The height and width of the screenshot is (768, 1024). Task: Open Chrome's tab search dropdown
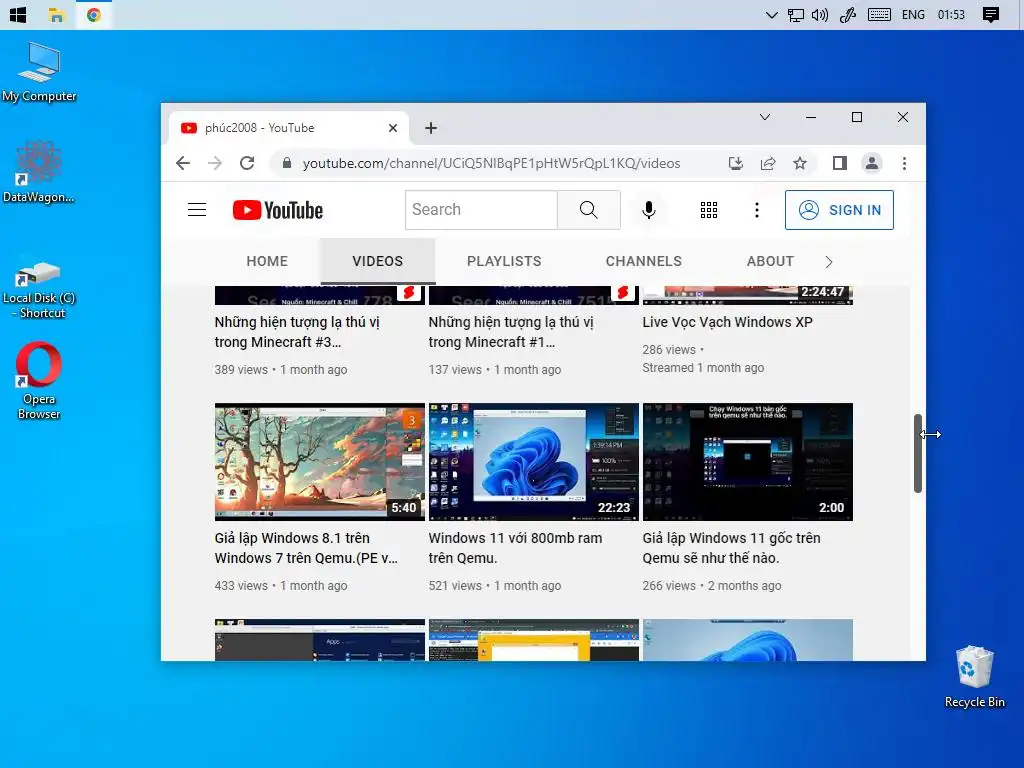point(765,118)
